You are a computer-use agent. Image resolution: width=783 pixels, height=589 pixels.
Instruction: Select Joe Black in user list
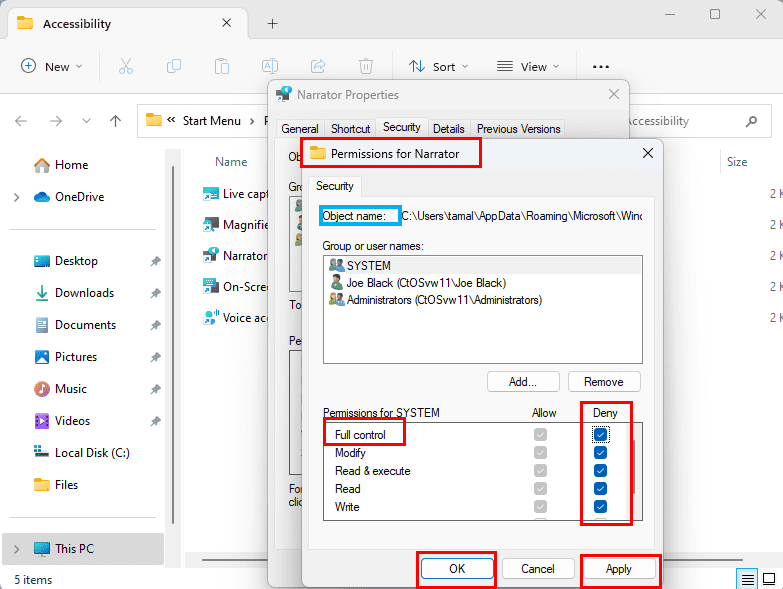pyautogui.click(x=425, y=283)
